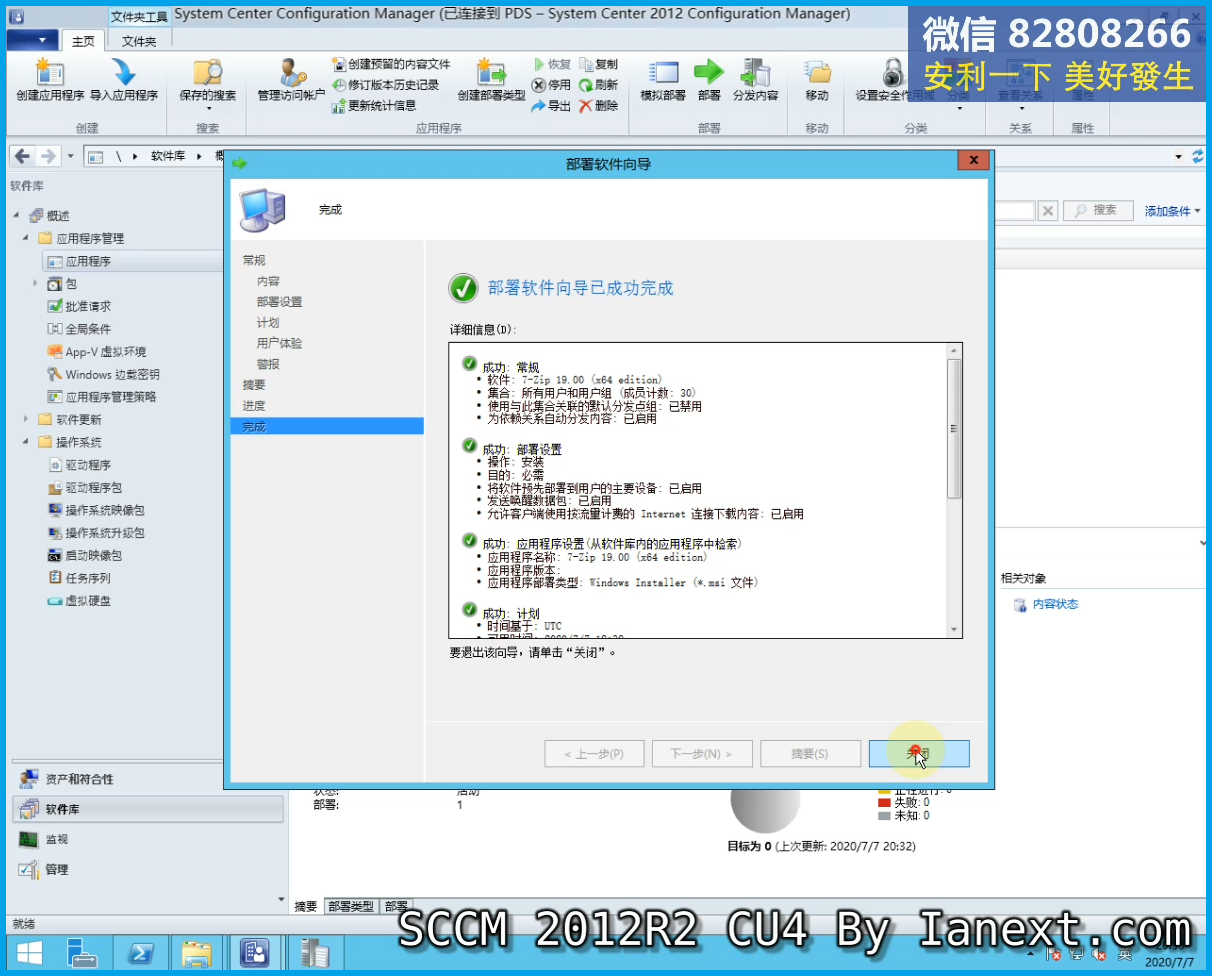Image resolution: width=1212 pixels, height=976 pixels.
Task: Click the Previous (上一步) wizard button
Action: click(x=594, y=754)
